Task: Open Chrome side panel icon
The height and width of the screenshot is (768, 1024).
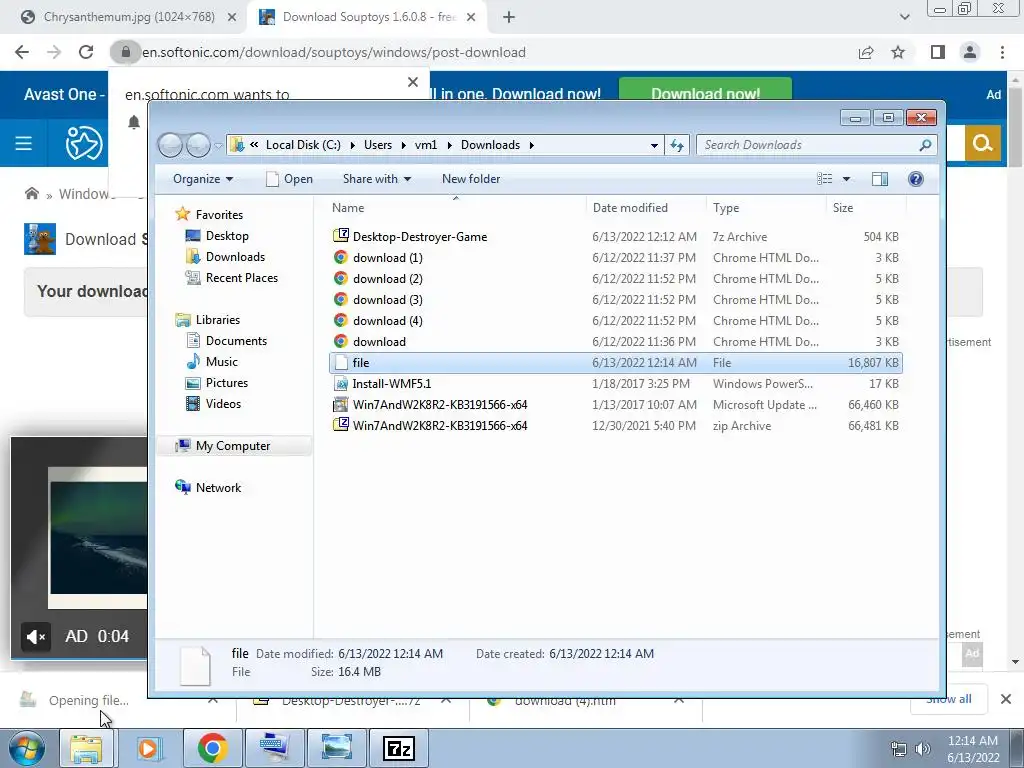Action: [x=938, y=52]
